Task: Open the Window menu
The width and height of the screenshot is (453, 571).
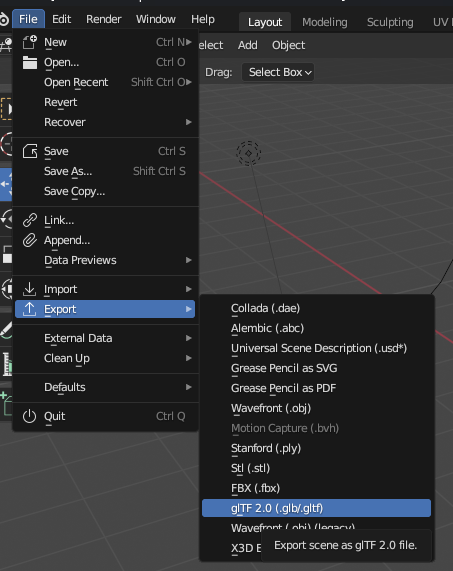Action: point(156,19)
